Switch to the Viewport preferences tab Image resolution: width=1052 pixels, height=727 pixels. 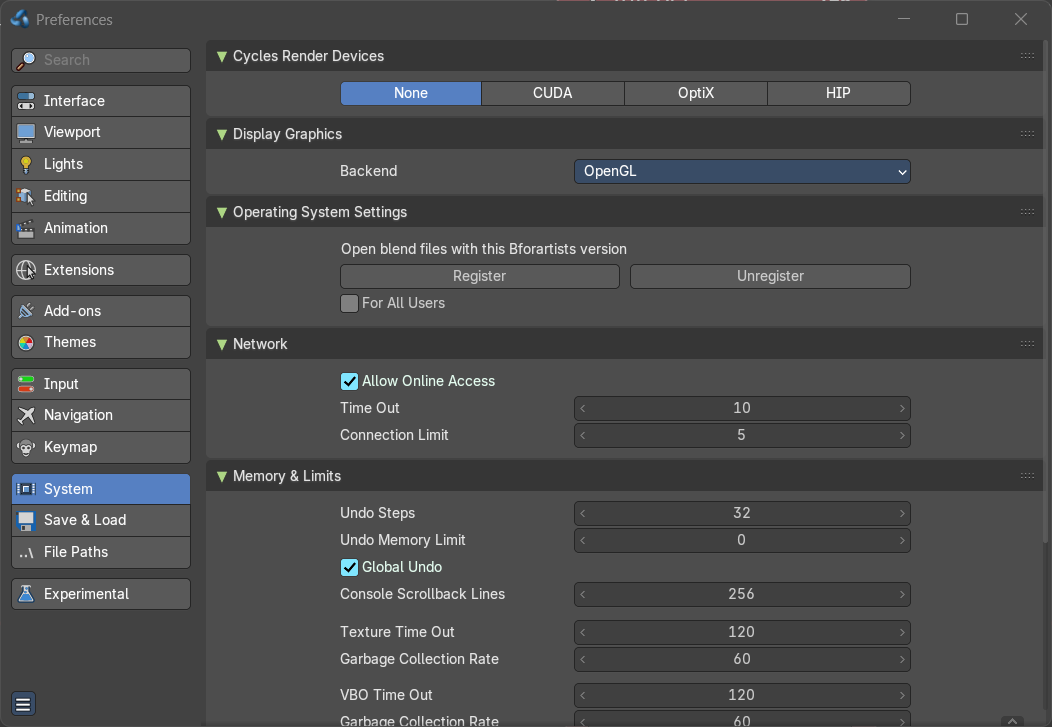101,133
